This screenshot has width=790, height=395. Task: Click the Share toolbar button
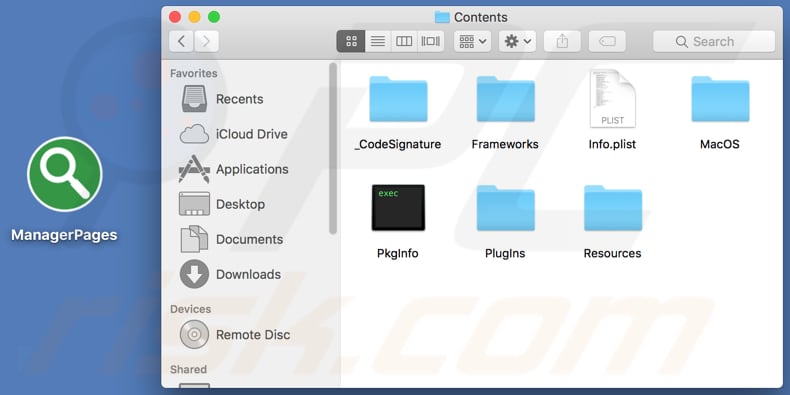pos(562,41)
